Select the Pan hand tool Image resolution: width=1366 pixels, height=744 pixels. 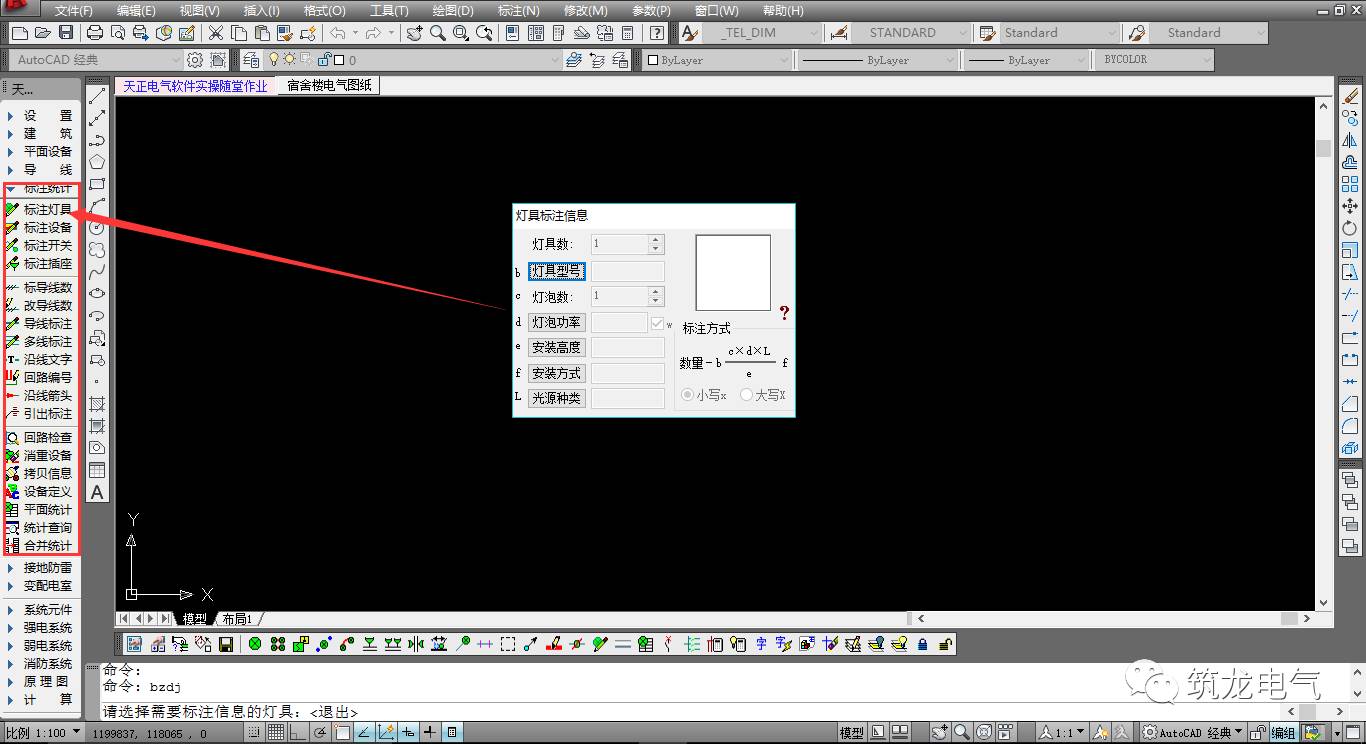click(x=414, y=33)
